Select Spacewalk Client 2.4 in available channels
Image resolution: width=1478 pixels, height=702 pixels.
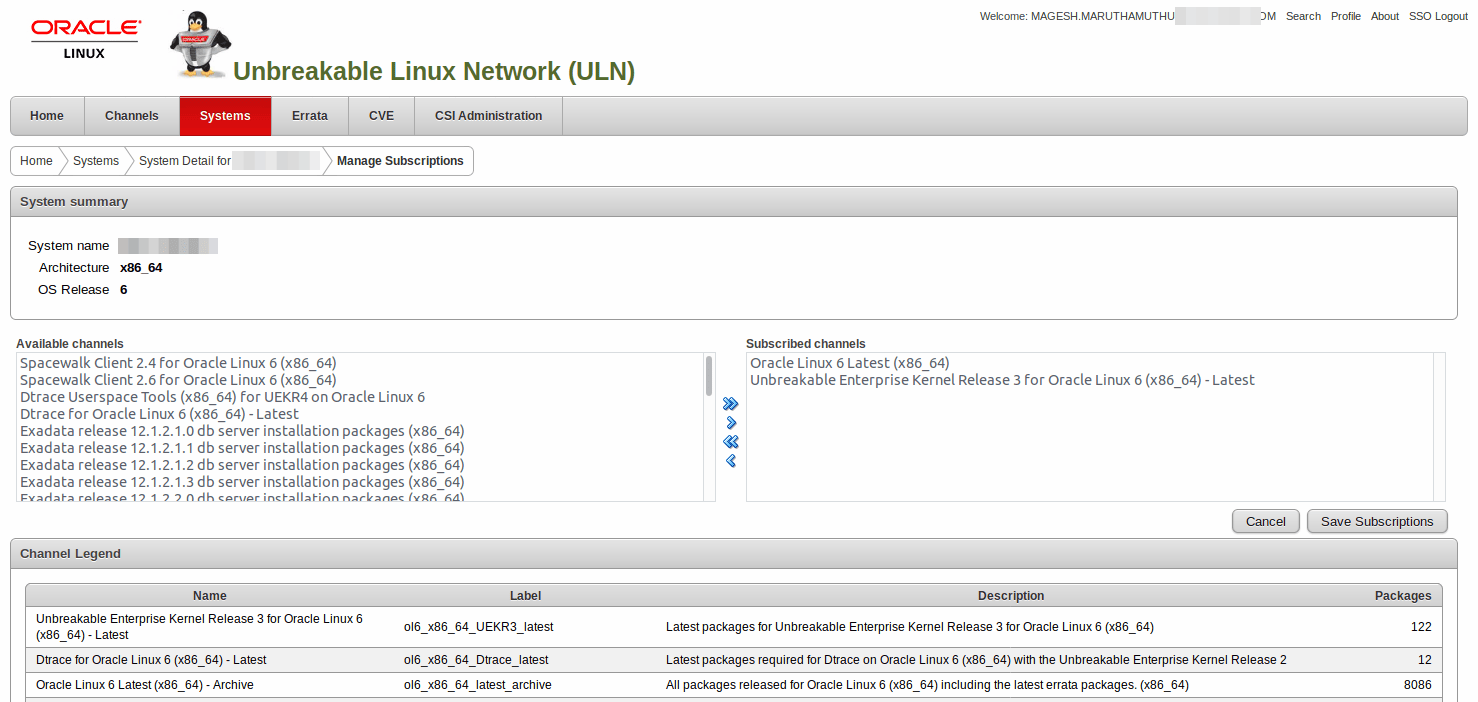coord(178,363)
